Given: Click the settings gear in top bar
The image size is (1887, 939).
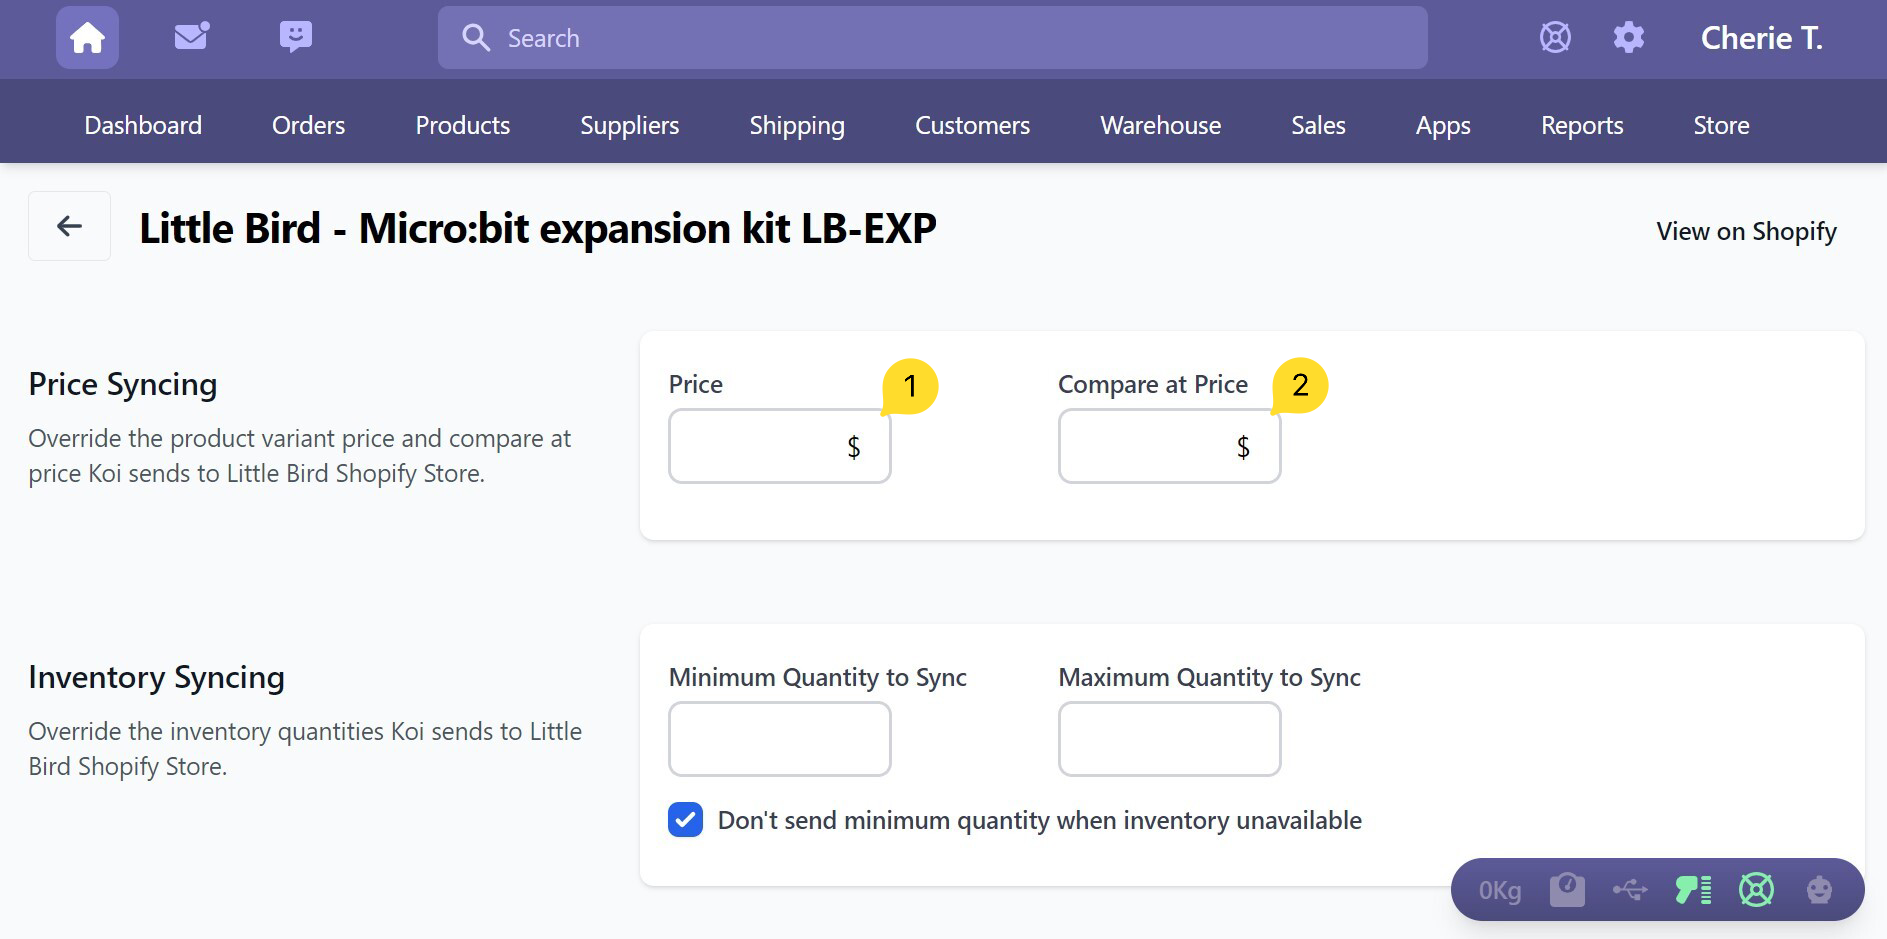Looking at the screenshot, I should [1628, 38].
